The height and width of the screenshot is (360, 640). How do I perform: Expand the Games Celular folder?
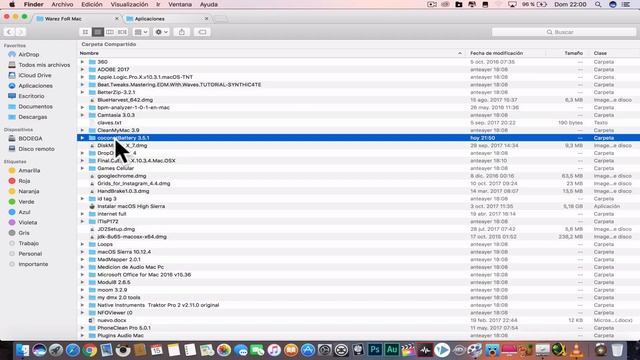coord(82,168)
